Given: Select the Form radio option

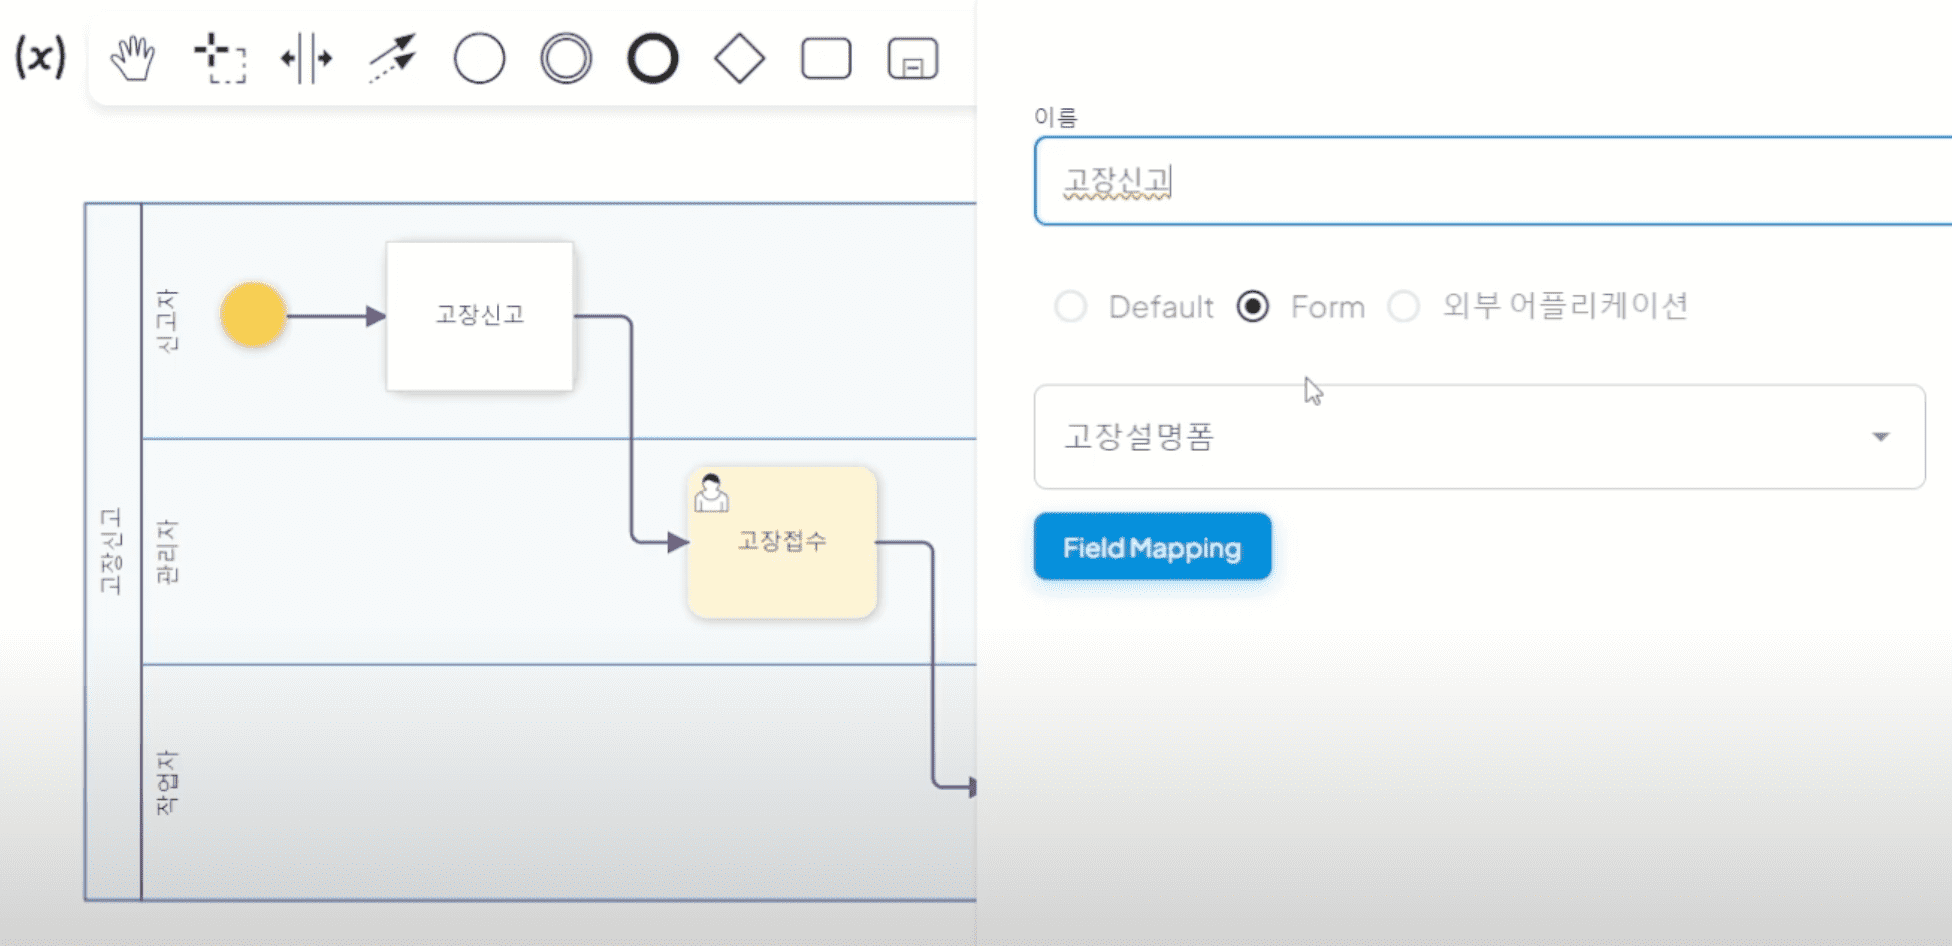Looking at the screenshot, I should tap(1253, 306).
